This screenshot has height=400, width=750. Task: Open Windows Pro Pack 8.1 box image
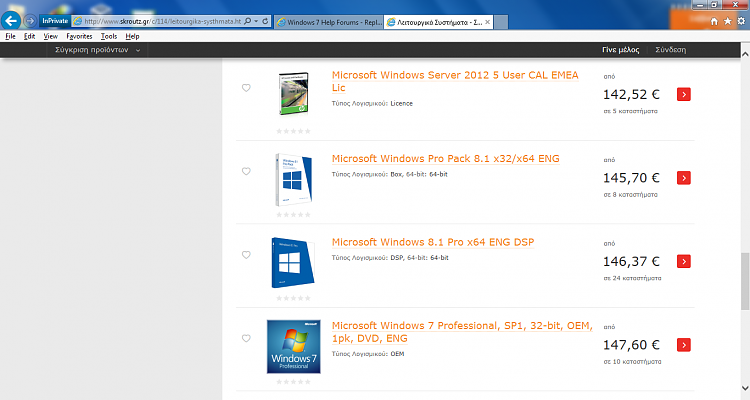[x=293, y=179]
